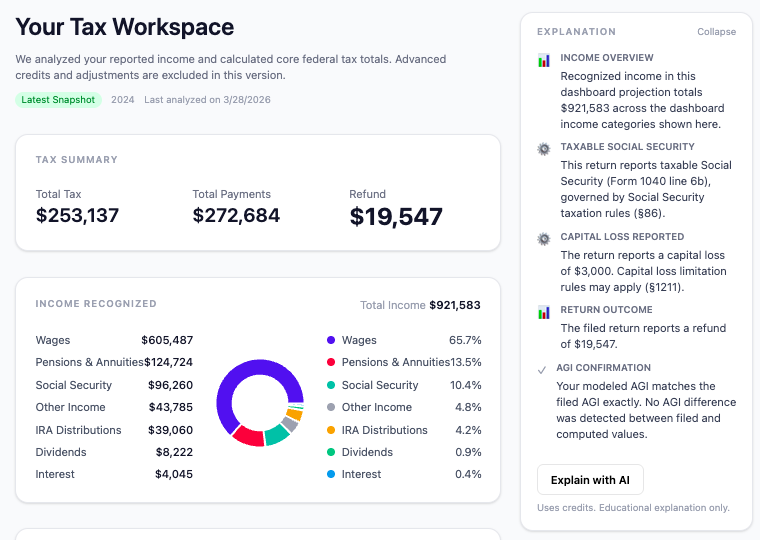Click the orange IRA Distributions legend dot
The height and width of the screenshot is (540, 779).
pos(330,430)
